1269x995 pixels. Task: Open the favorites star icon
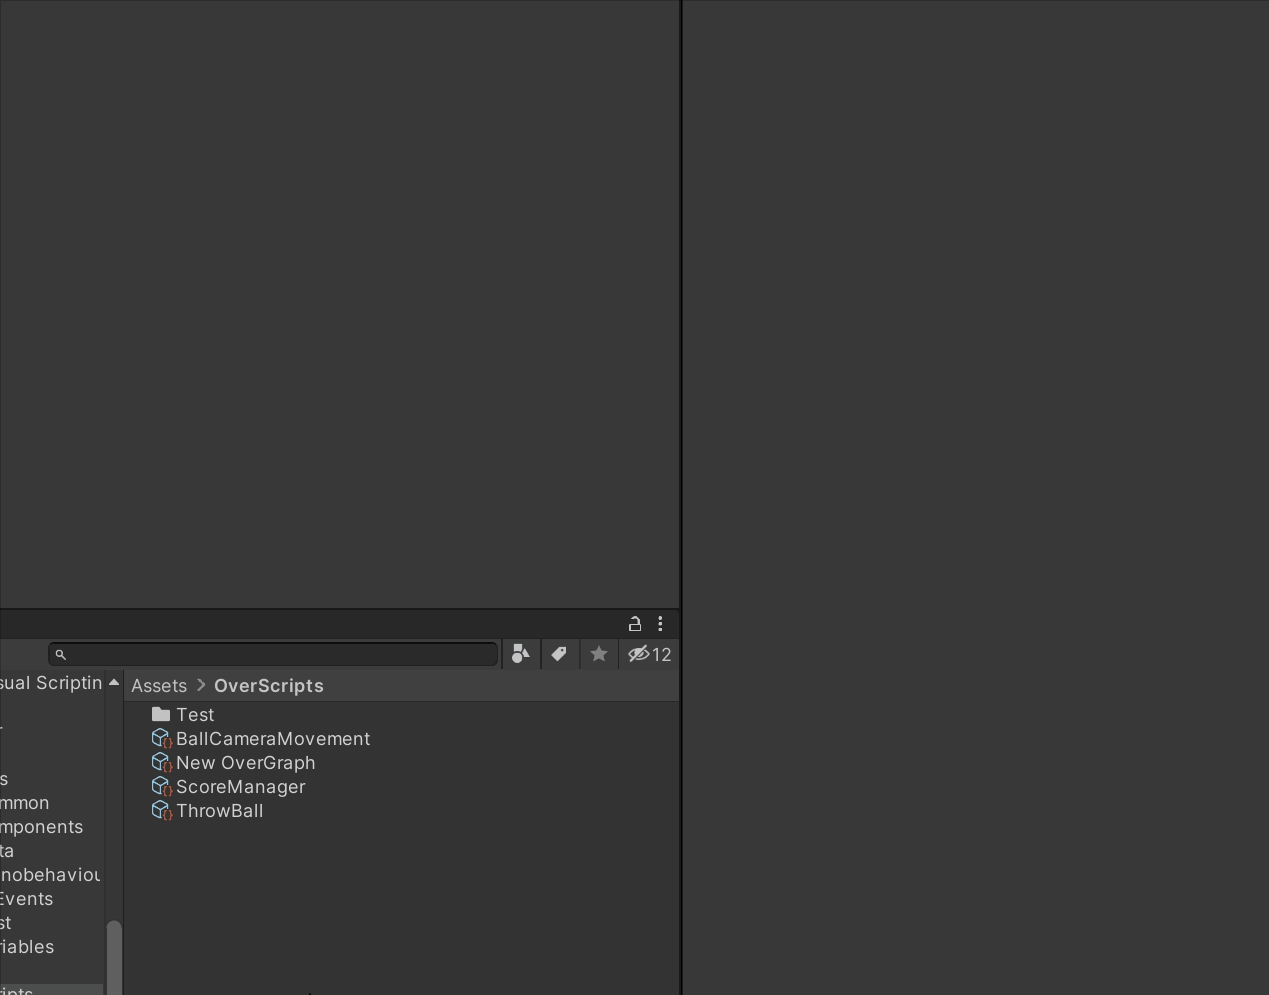pyautogui.click(x=599, y=654)
